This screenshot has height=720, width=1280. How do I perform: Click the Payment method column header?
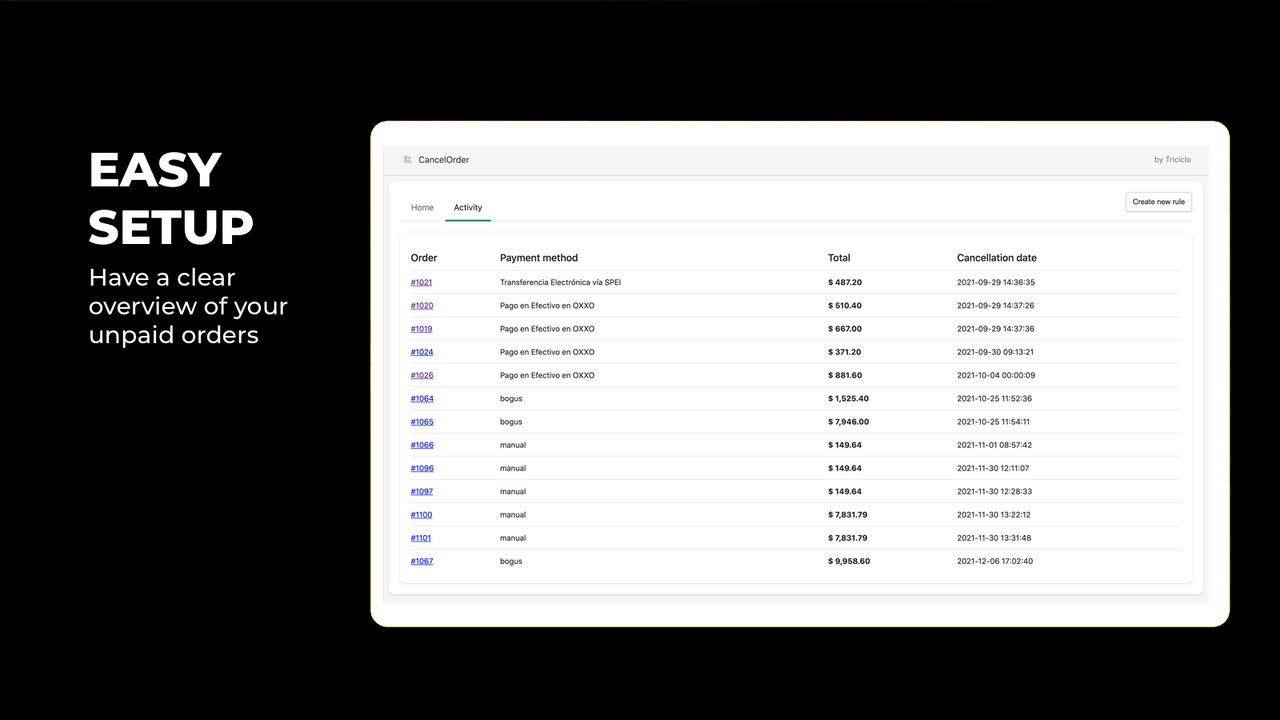tap(539, 258)
